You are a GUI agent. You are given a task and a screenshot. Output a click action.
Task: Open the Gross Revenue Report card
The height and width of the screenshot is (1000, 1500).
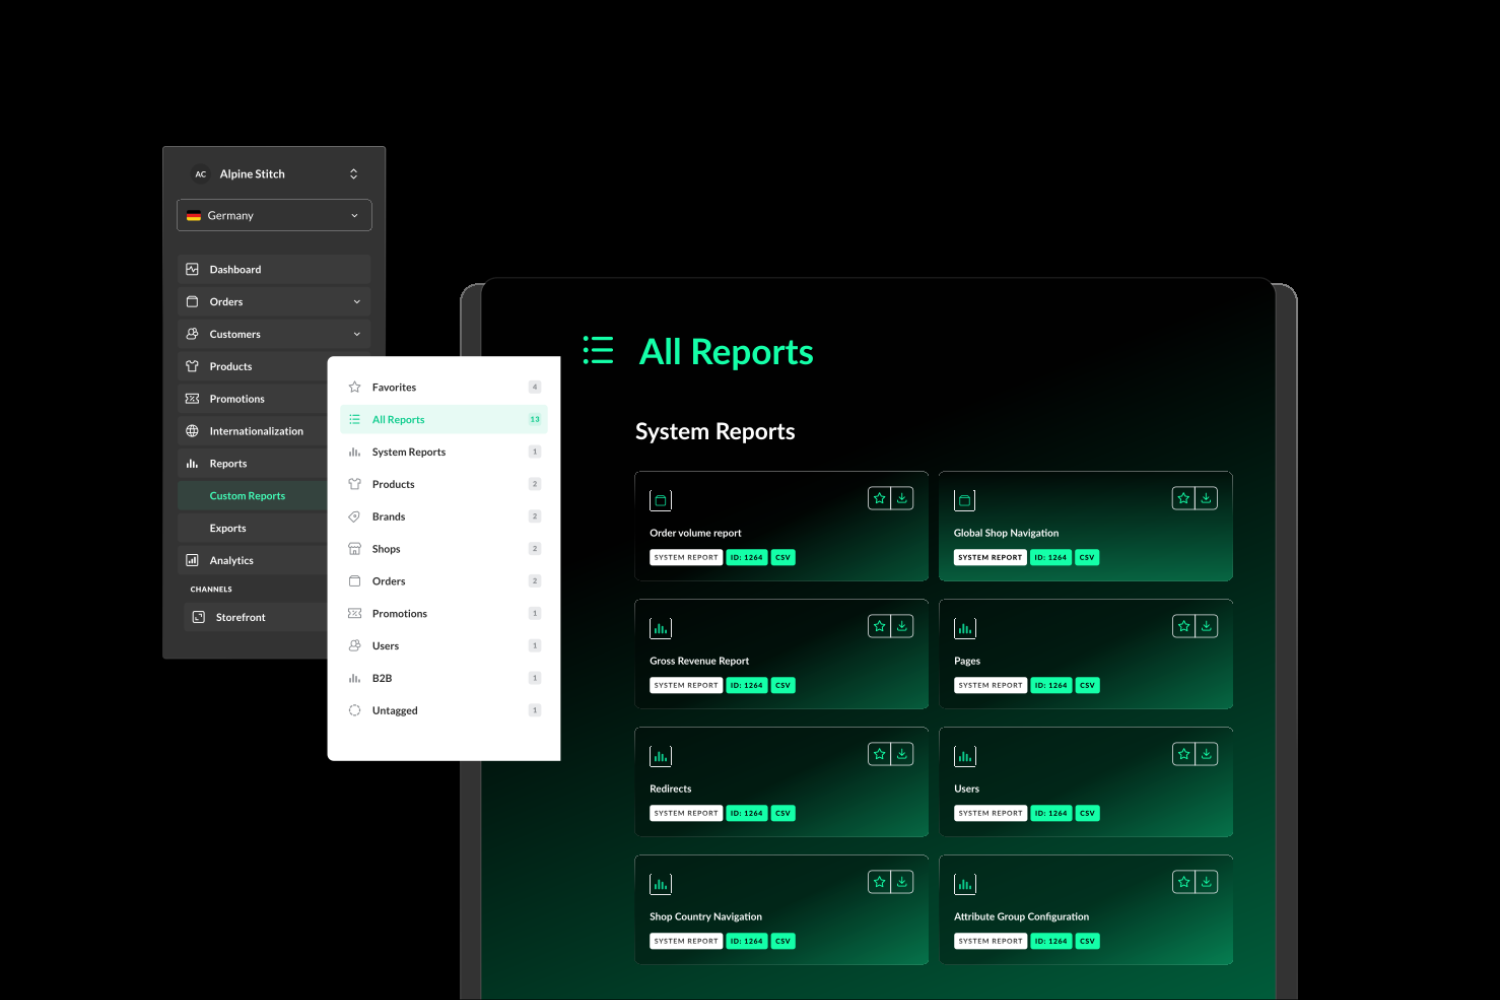pyautogui.click(x=781, y=654)
